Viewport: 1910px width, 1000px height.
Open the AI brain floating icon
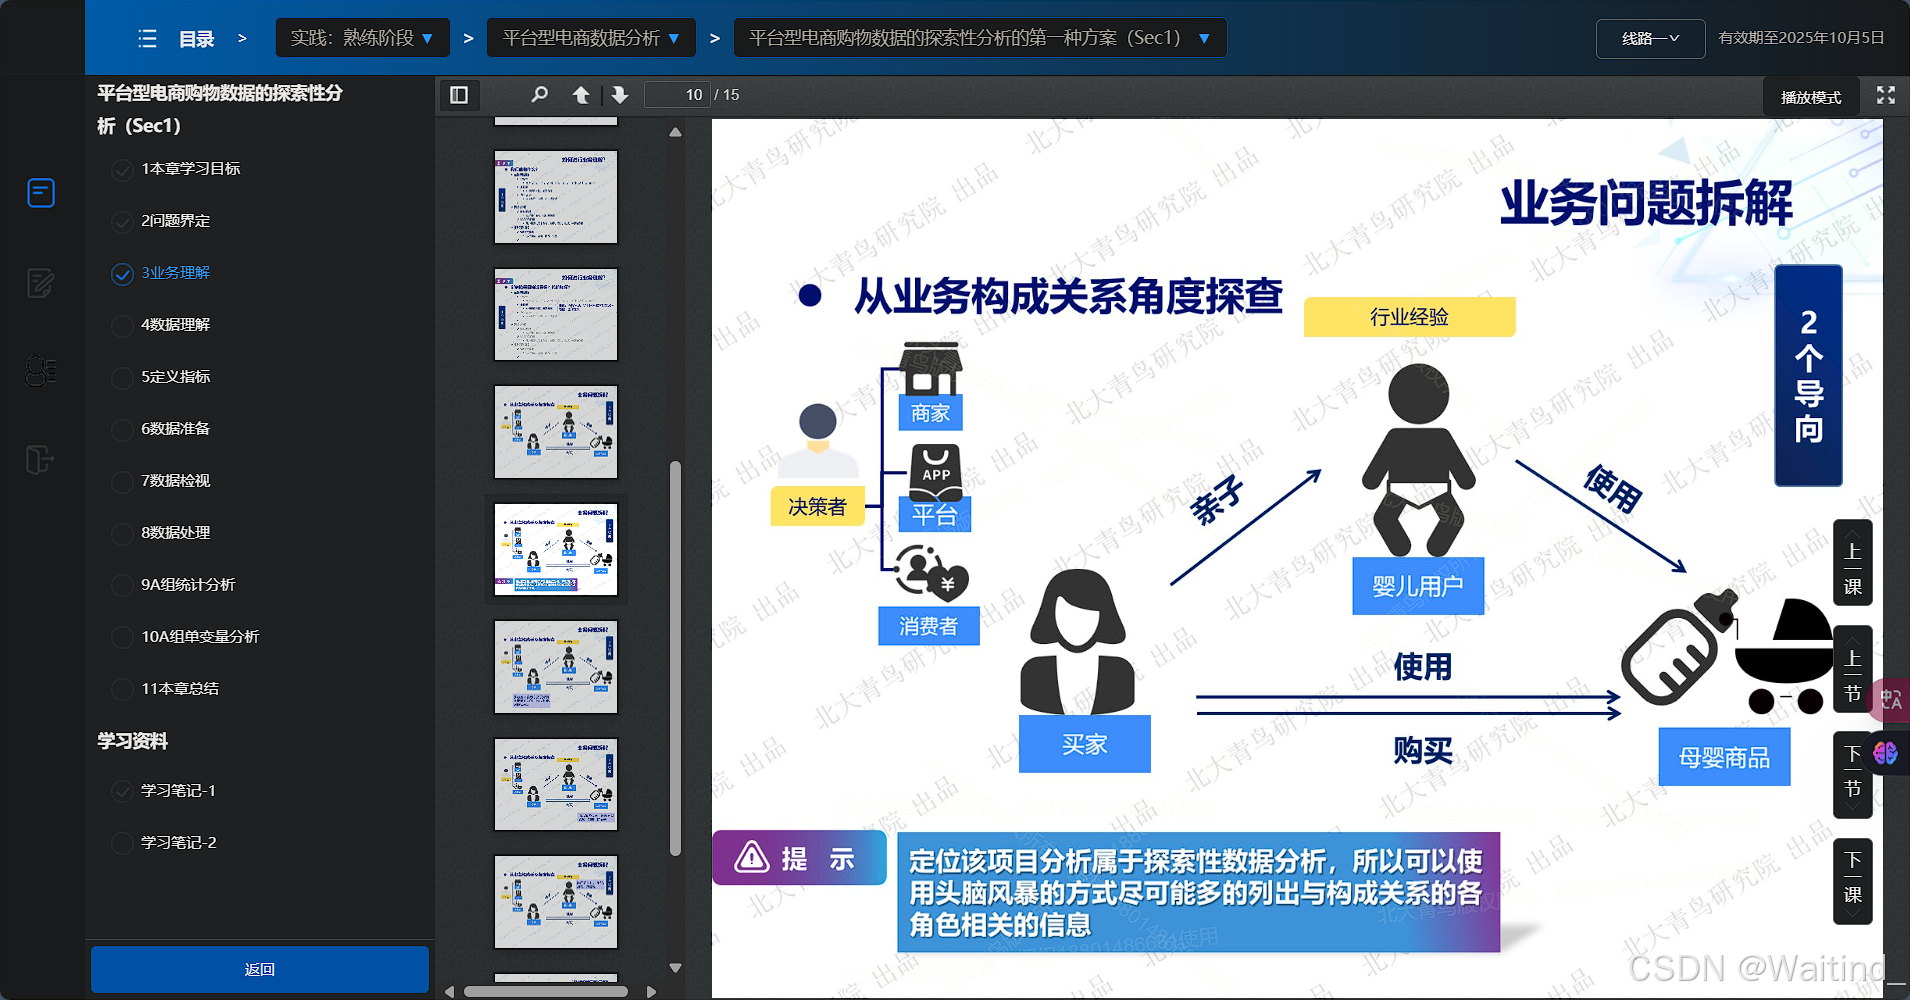1886,753
